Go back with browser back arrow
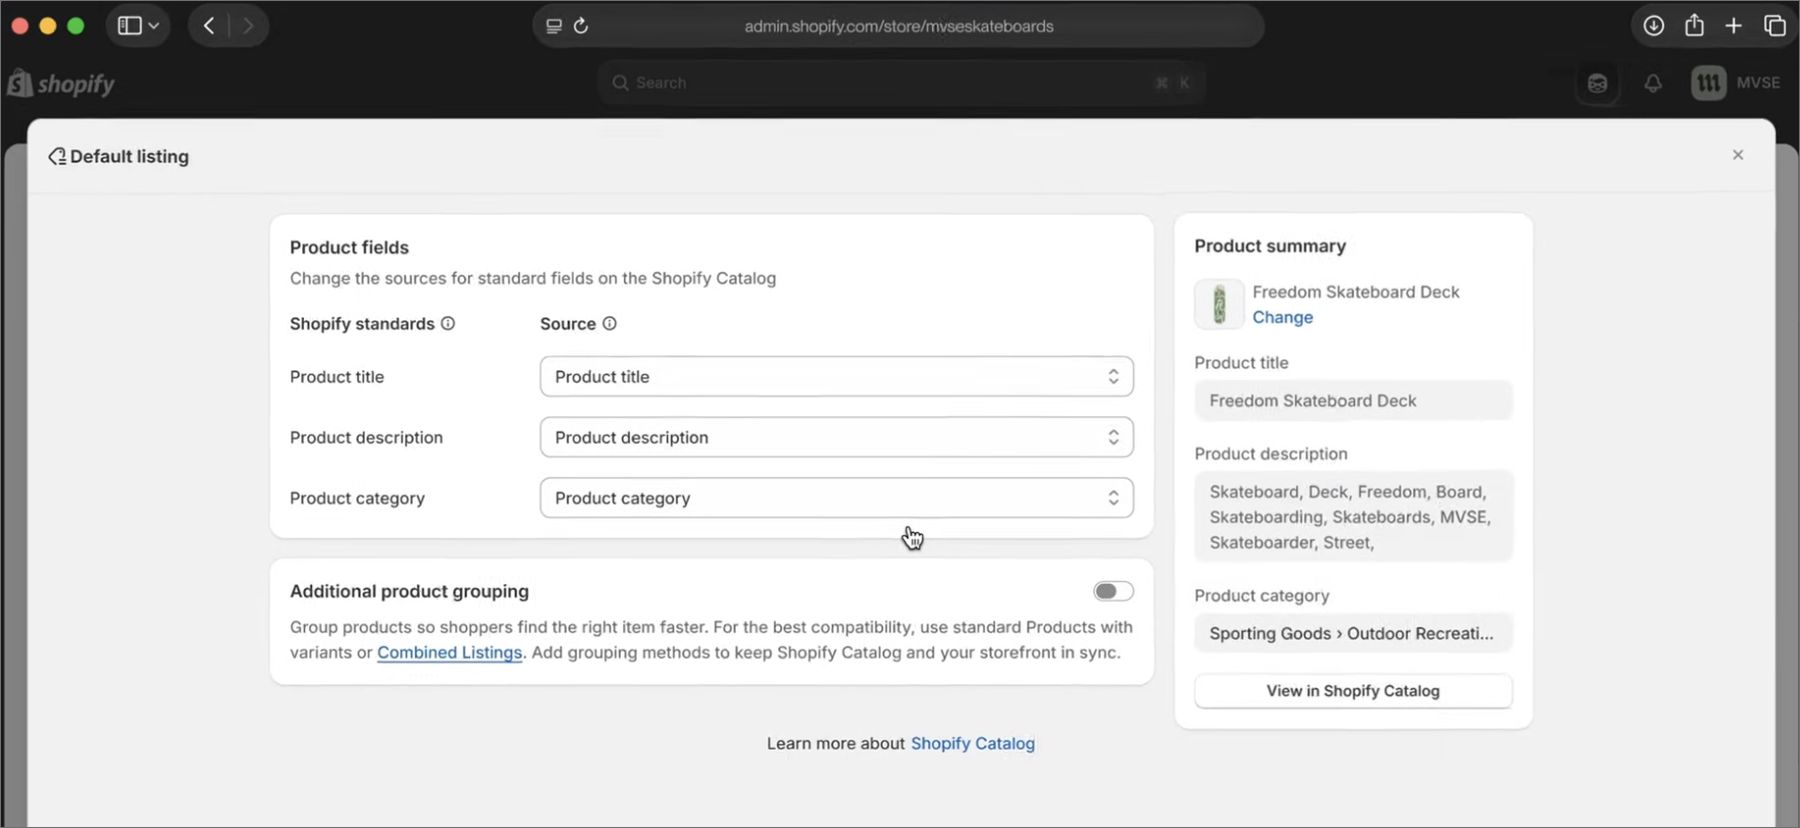 pyautogui.click(x=209, y=26)
